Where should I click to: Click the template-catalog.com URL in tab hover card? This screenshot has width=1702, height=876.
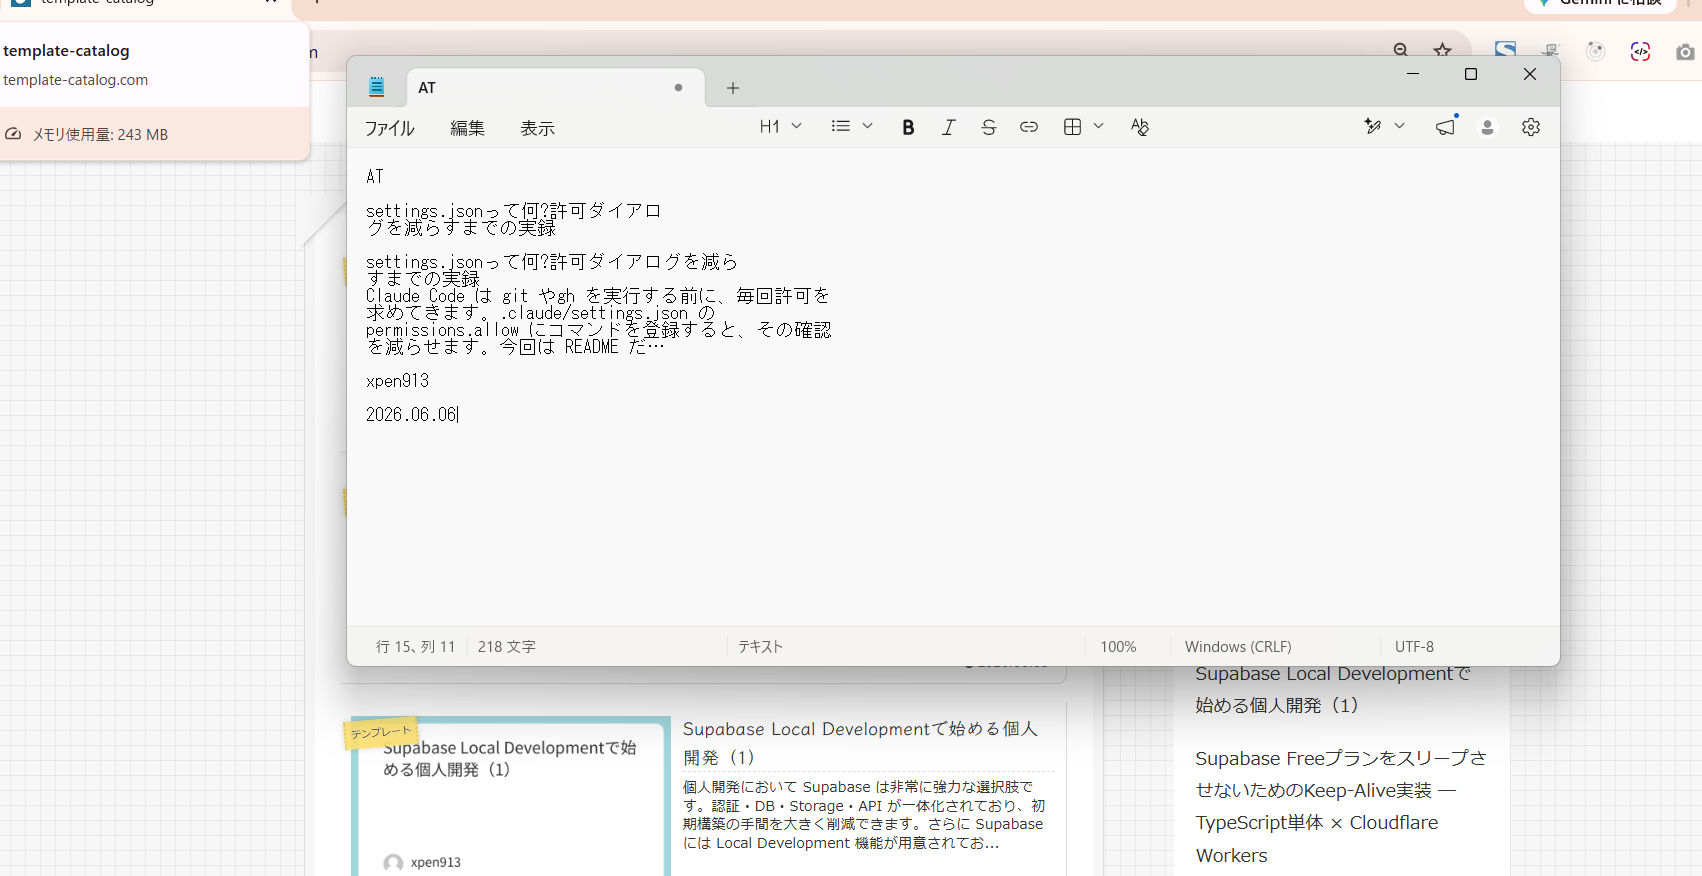pos(75,80)
